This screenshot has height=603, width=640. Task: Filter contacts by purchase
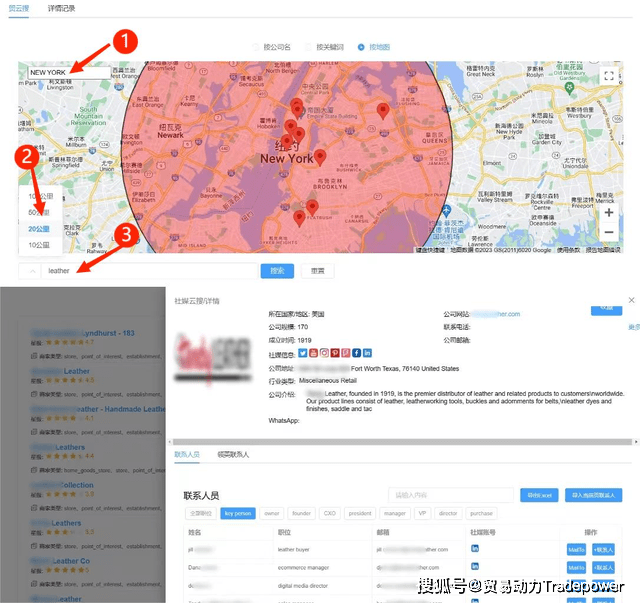coord(481,513)
